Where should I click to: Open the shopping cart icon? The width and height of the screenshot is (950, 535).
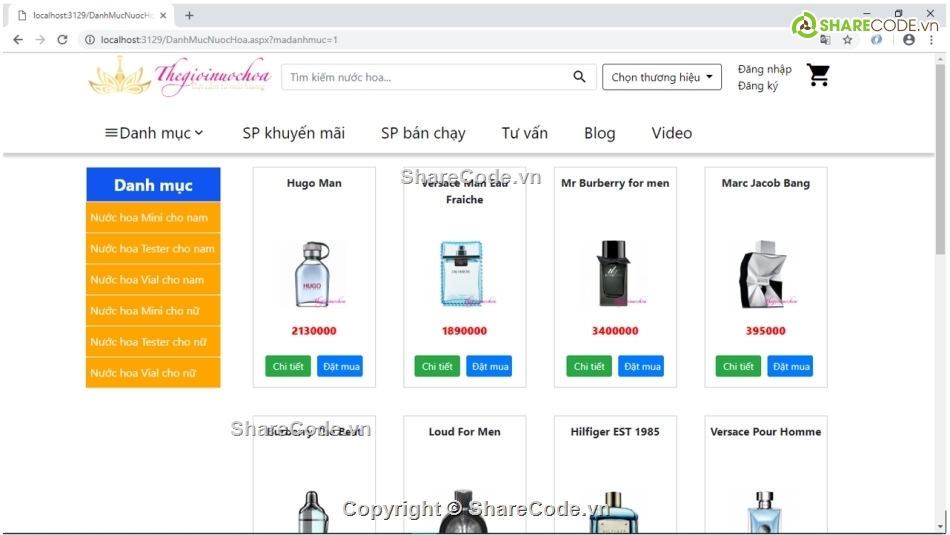tap(818, 75)
